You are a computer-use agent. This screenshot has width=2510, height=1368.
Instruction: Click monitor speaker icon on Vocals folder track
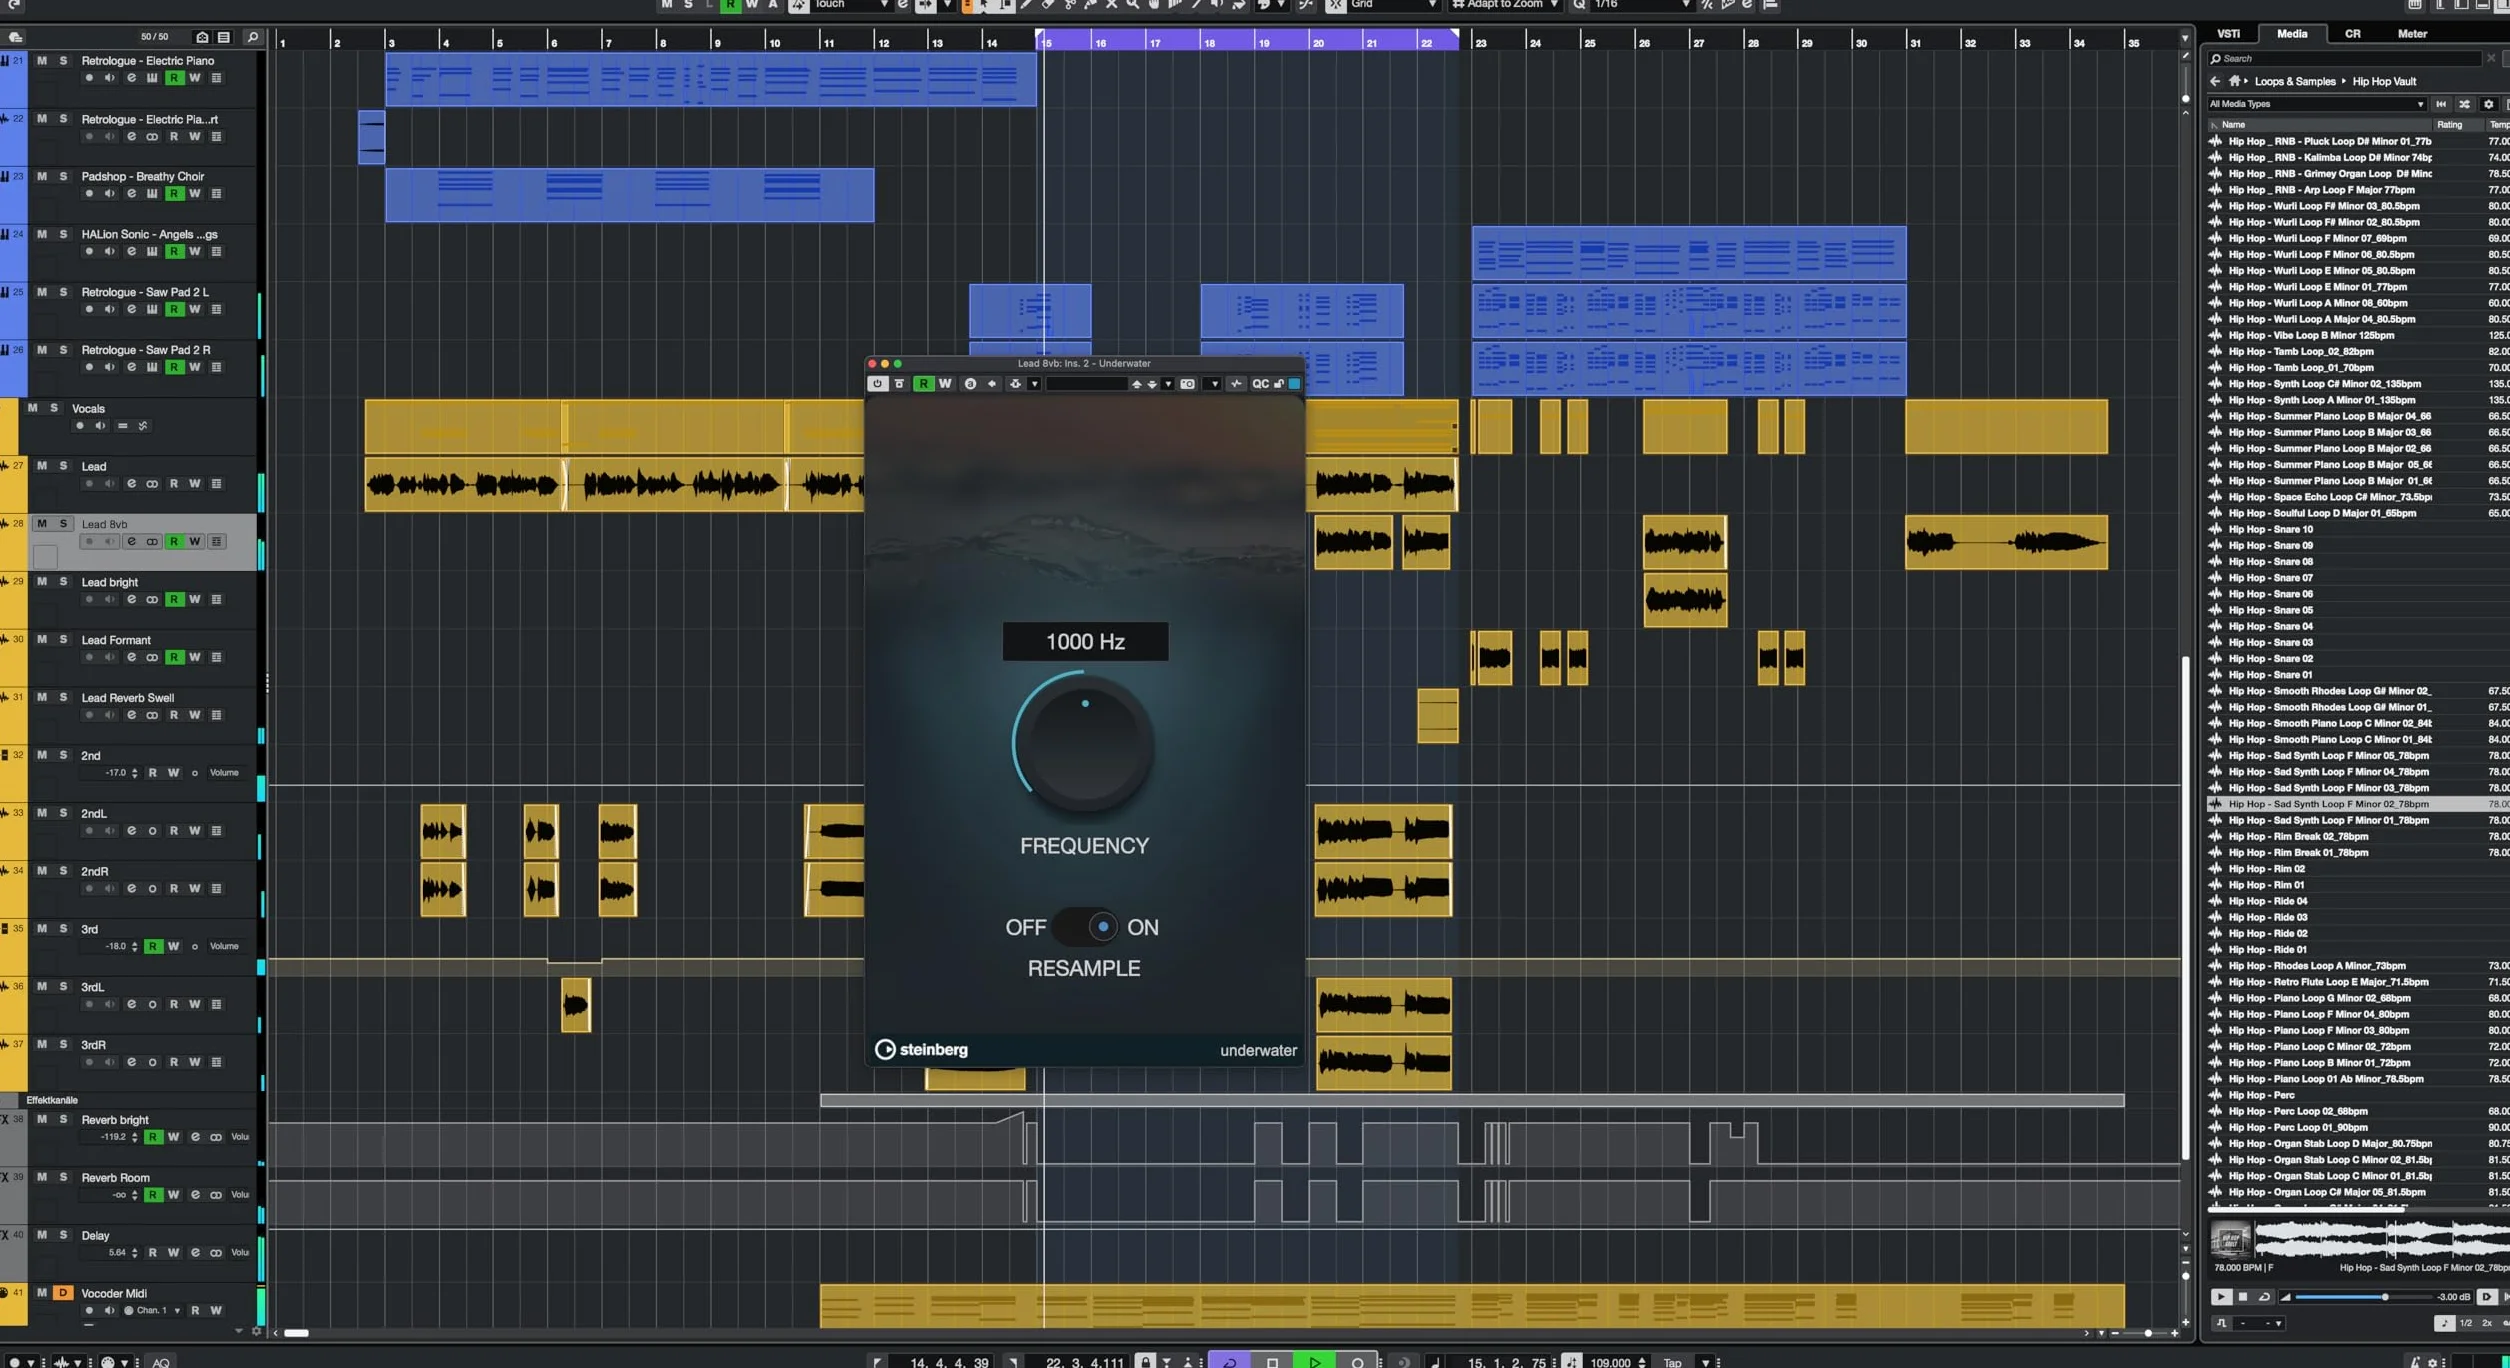[100, 426]
